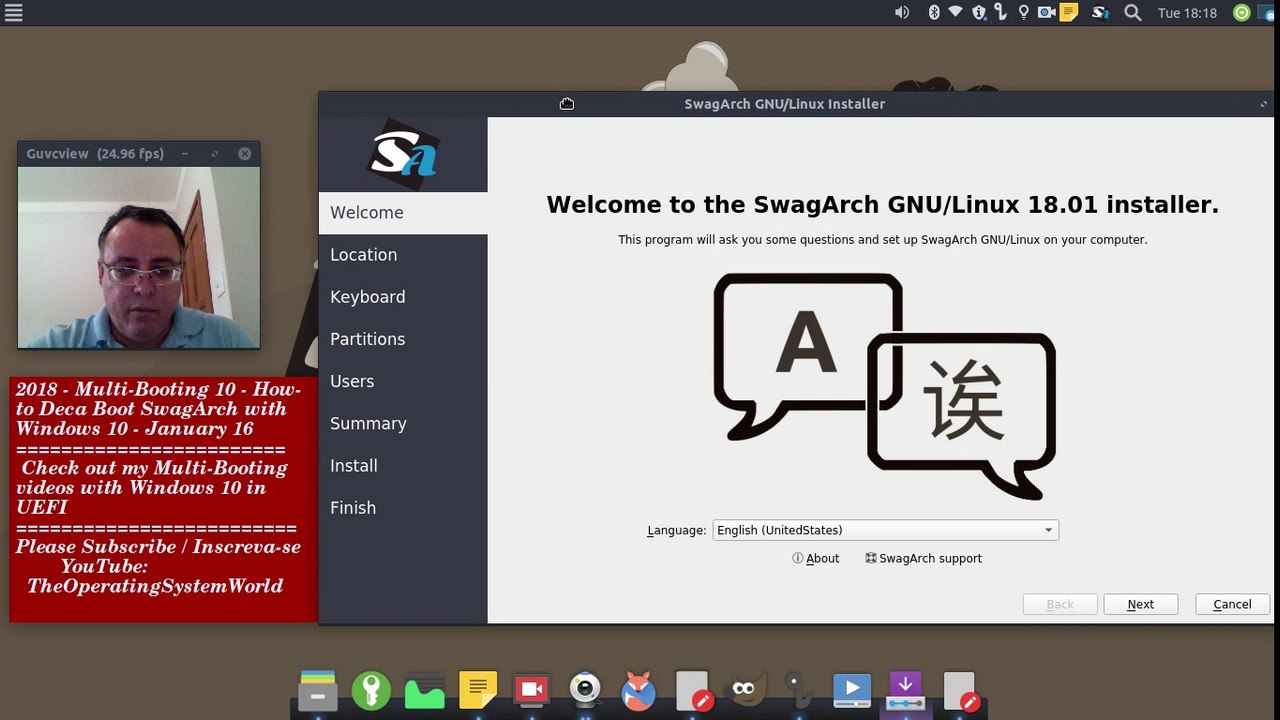Image resolution: width=1280 pixels, height=720 pixels.
Task: Open the SwagArch support link
Action: pyautogui.click(x=923, y=558)
